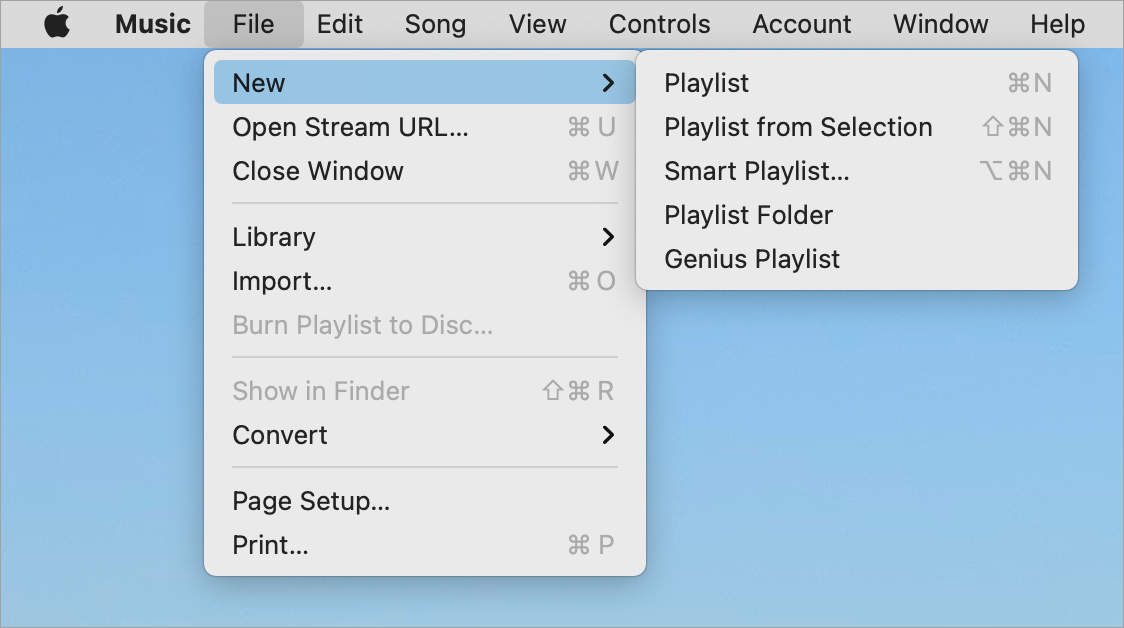
Task: Open the Controls menu
Action: coord(660,24)
